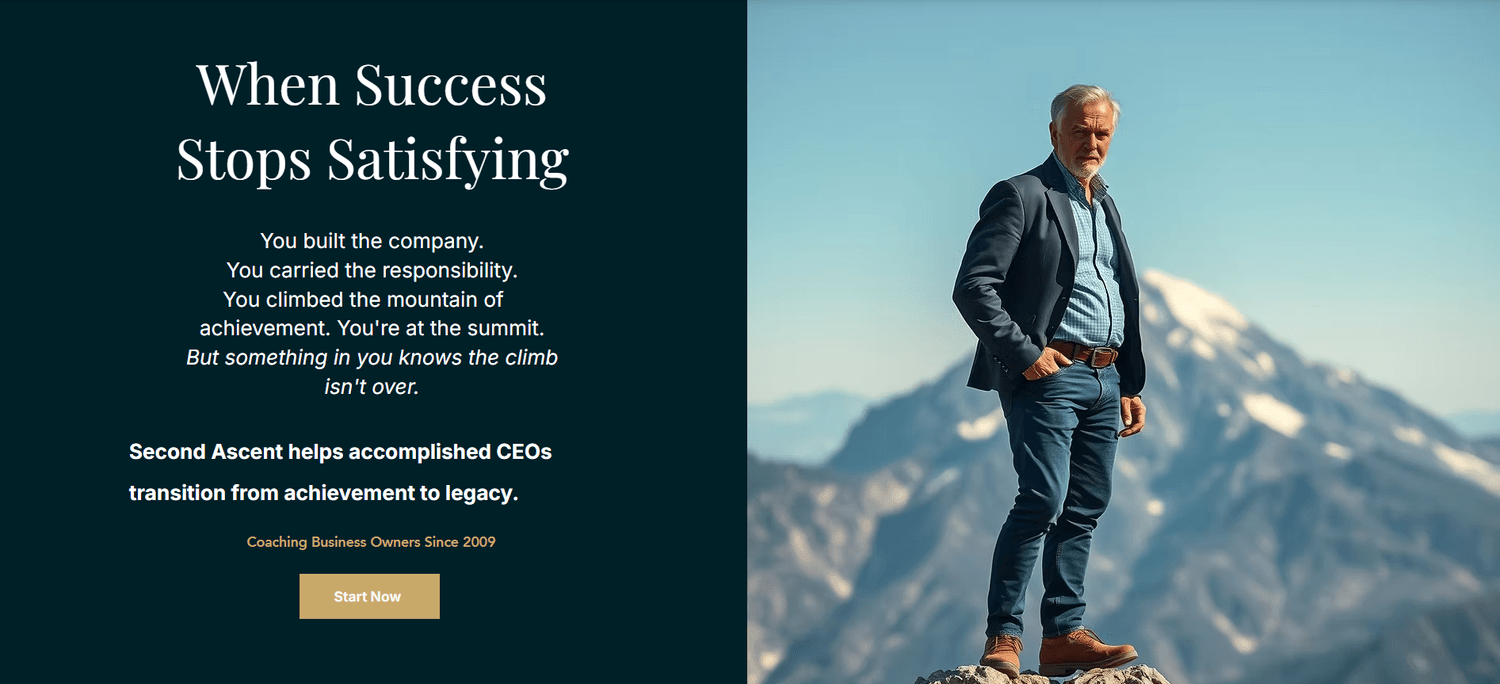Click the 'Second Ascent helps accomplished CEOs' line

click(x=340, y=452)
